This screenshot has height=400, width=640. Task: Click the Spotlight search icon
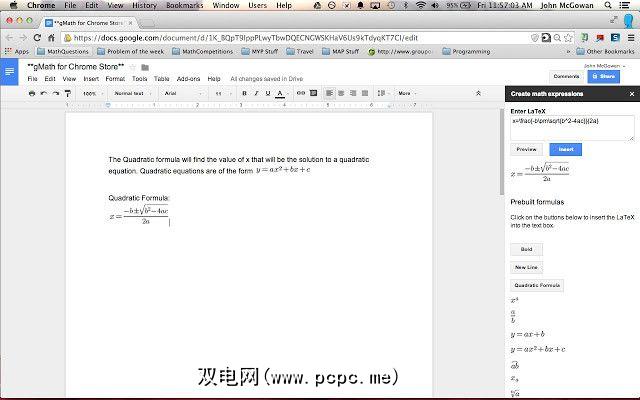608,5
